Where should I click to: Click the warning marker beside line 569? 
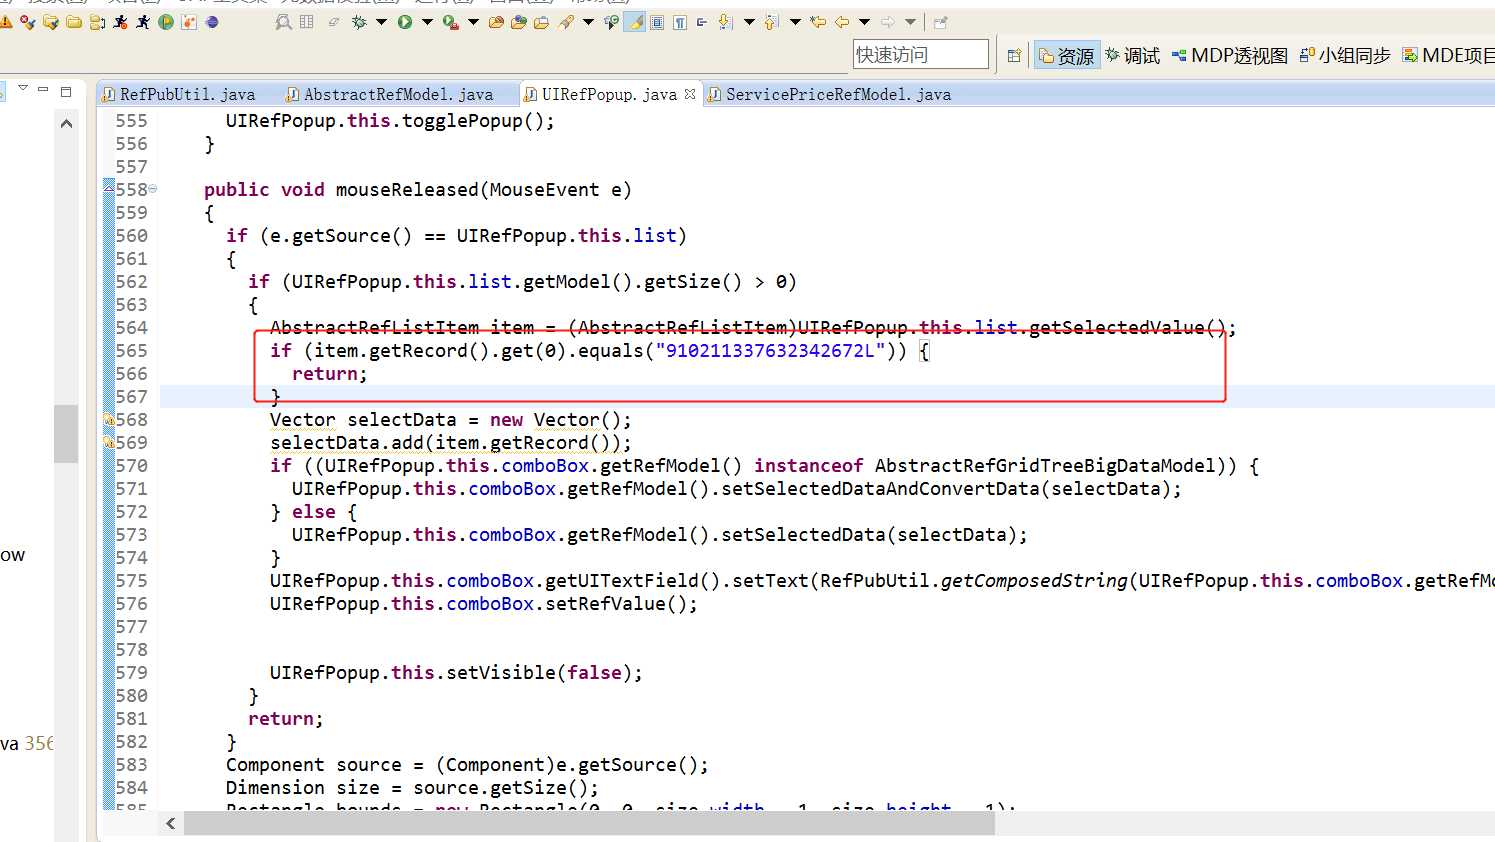pos(108,443)
